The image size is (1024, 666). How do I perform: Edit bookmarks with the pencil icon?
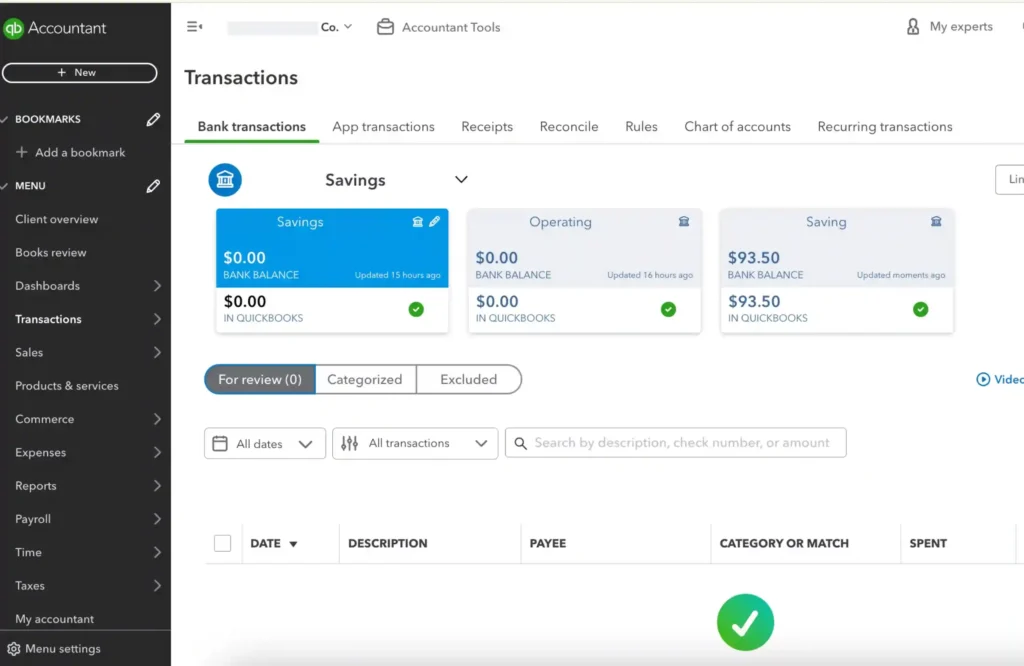[x=153, y=119]
